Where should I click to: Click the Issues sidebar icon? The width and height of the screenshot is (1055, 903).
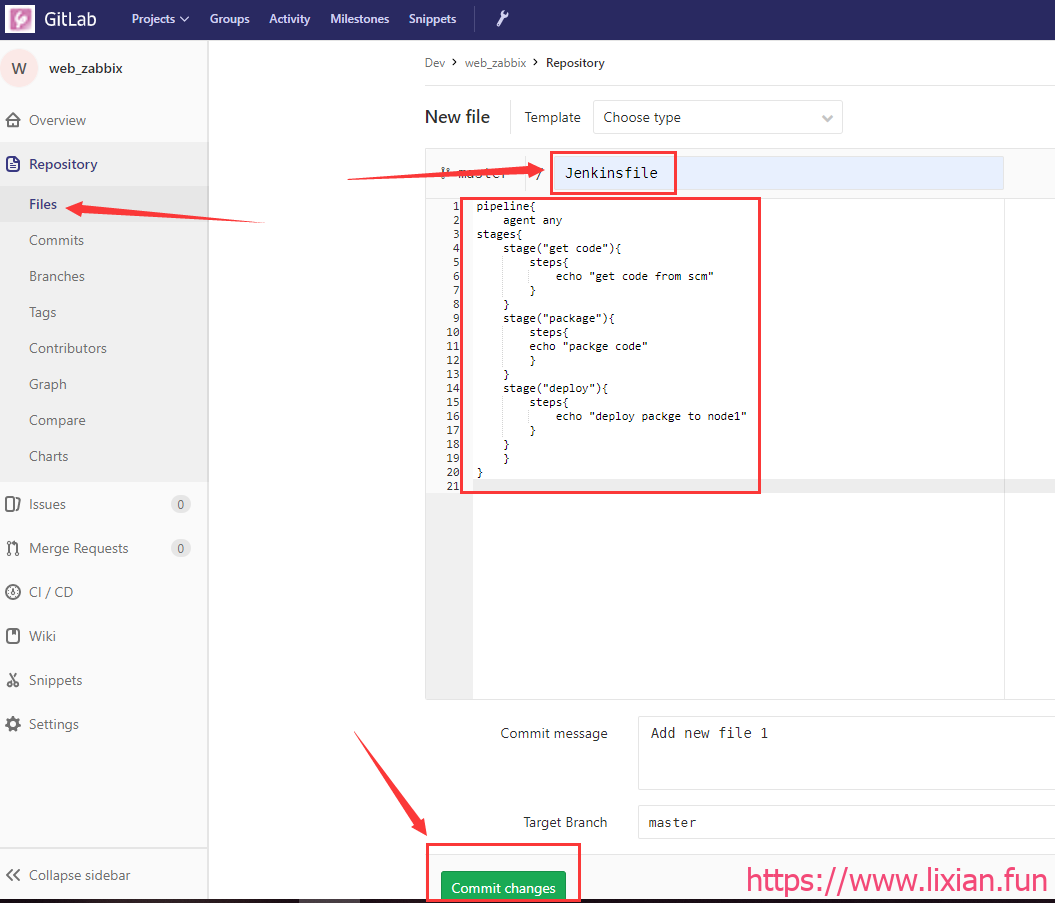(13, 504)
